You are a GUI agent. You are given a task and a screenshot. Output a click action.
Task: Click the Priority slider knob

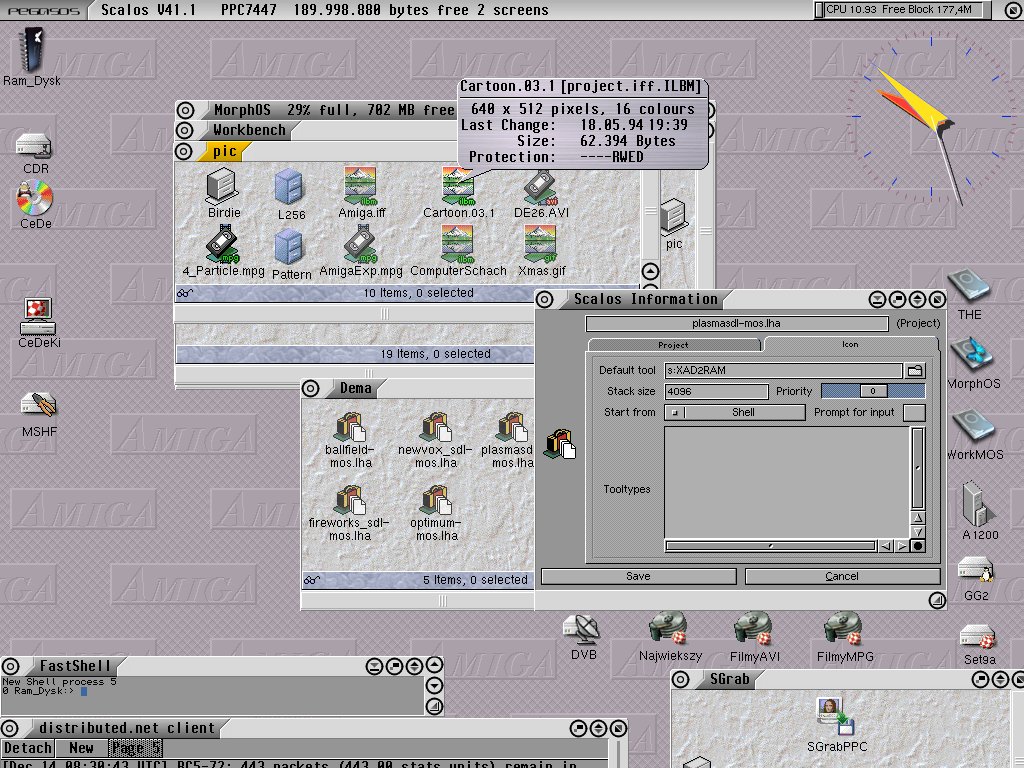tap(873, 391)
